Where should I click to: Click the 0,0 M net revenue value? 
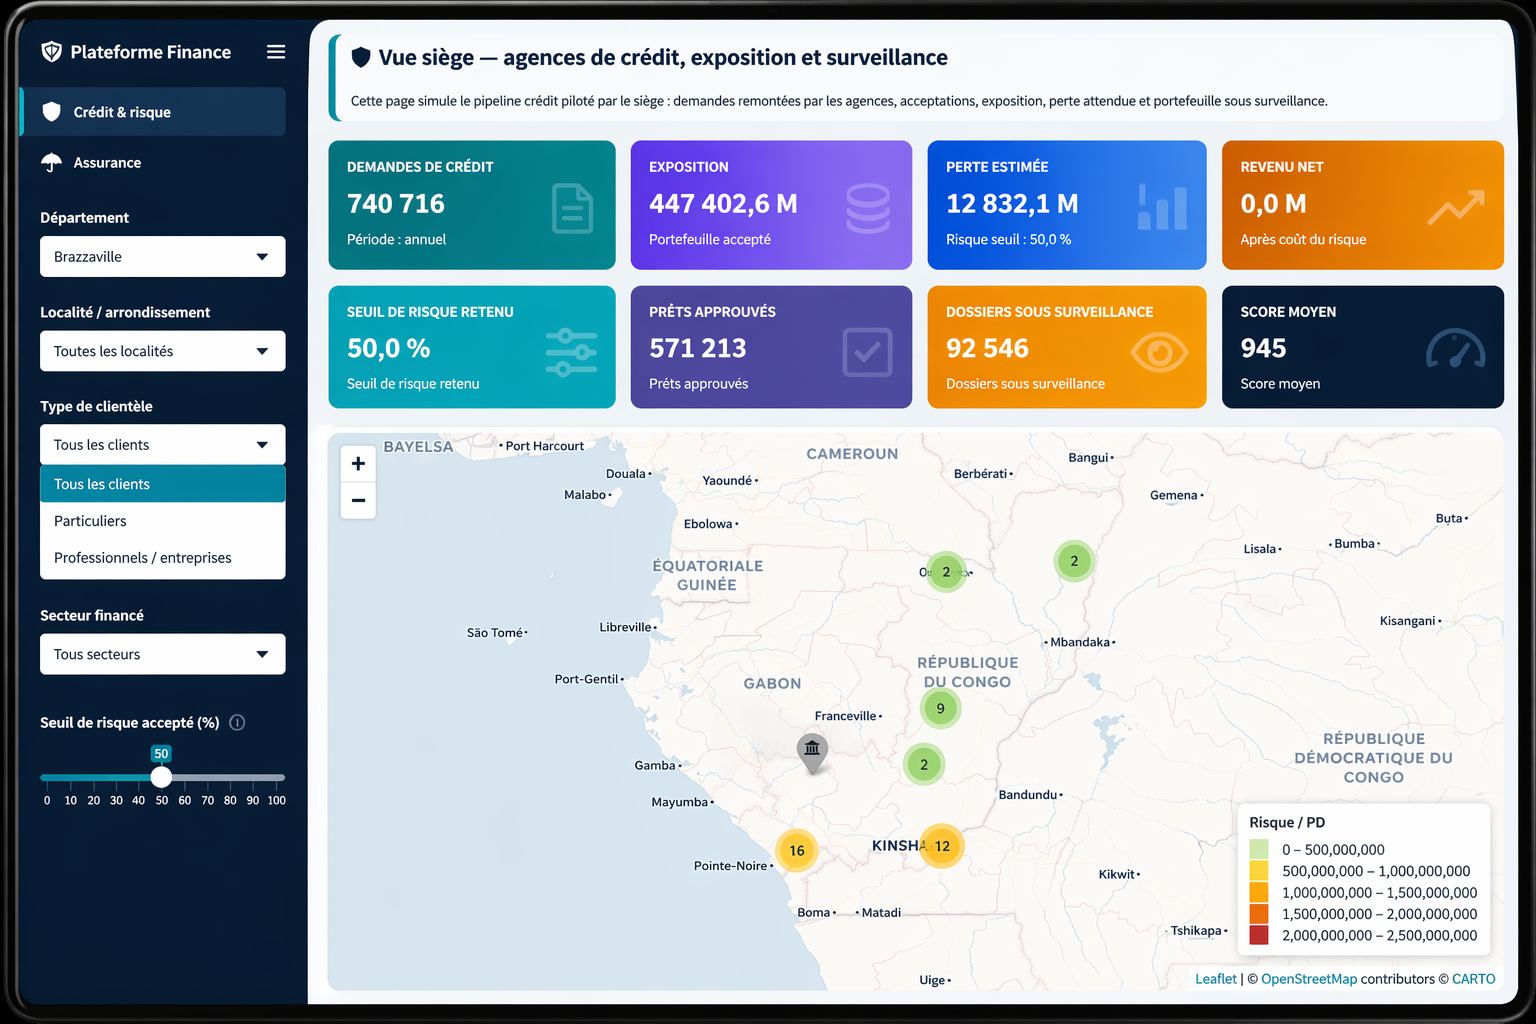(1273, 204)
